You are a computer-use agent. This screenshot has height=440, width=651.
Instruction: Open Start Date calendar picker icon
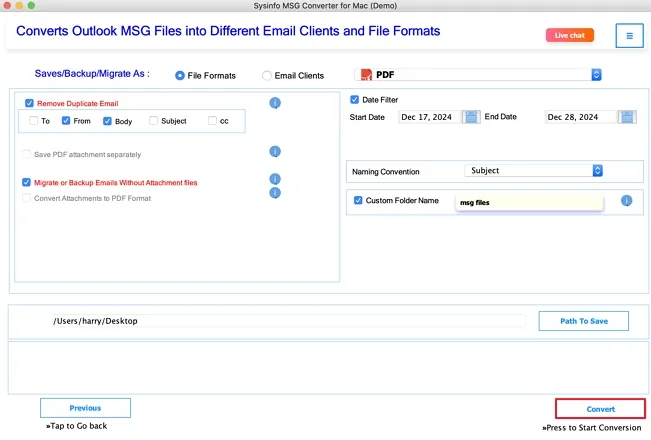pyautogui.click(x=471, y=117)
